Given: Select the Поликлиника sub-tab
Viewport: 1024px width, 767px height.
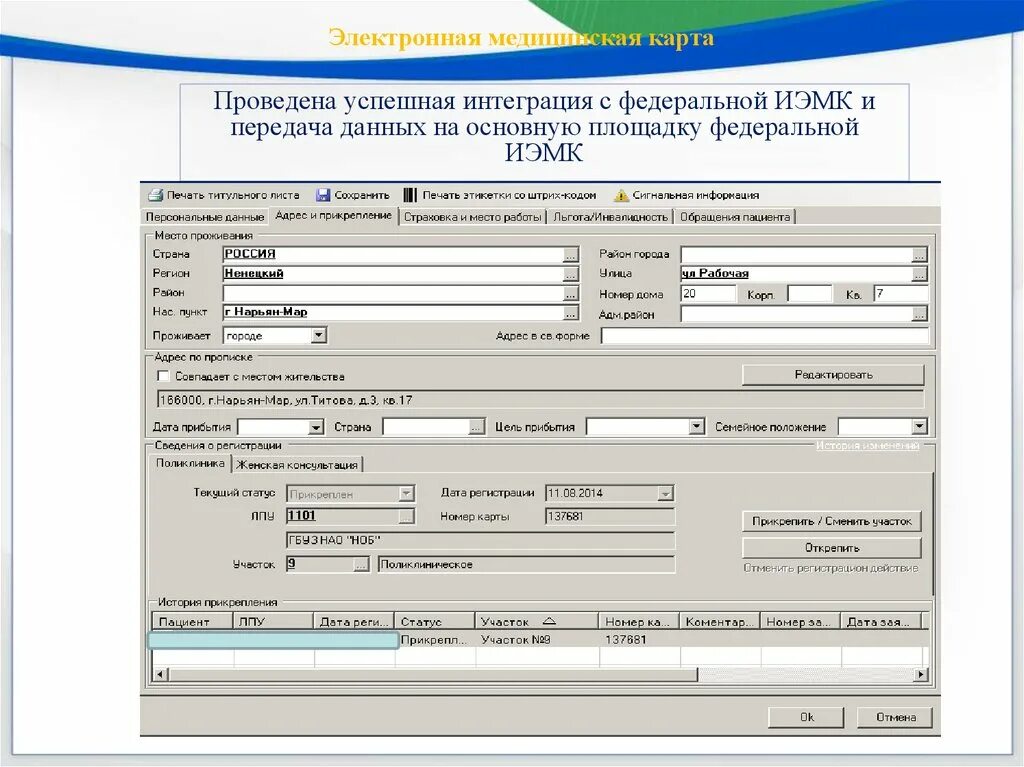Looking at the screenshot, I should point(190,463).
